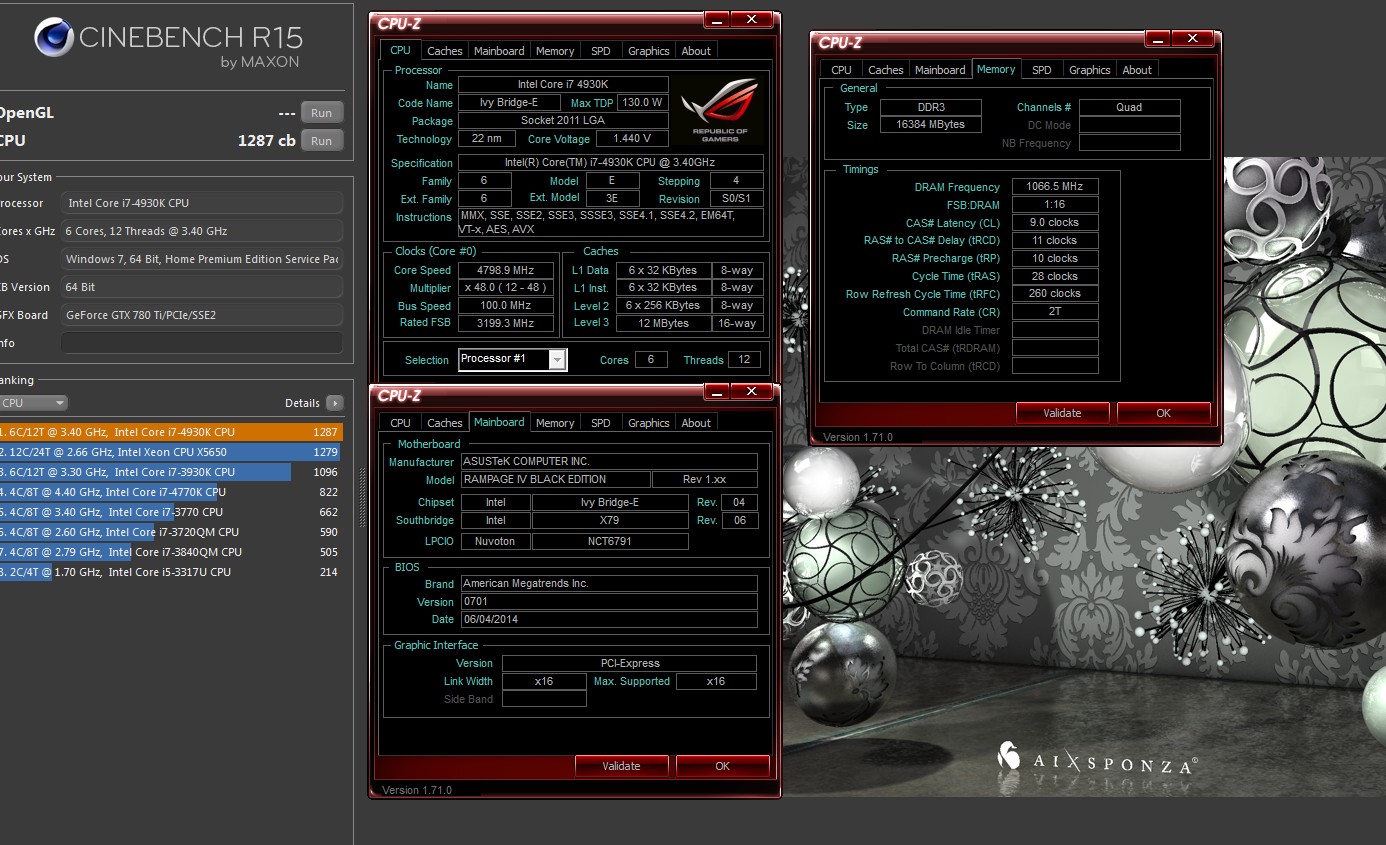This screenshot has height=845, width=1386.
Task: Switch to About tab in Mainboard CPU-Z window
Action: pos(696,423)
